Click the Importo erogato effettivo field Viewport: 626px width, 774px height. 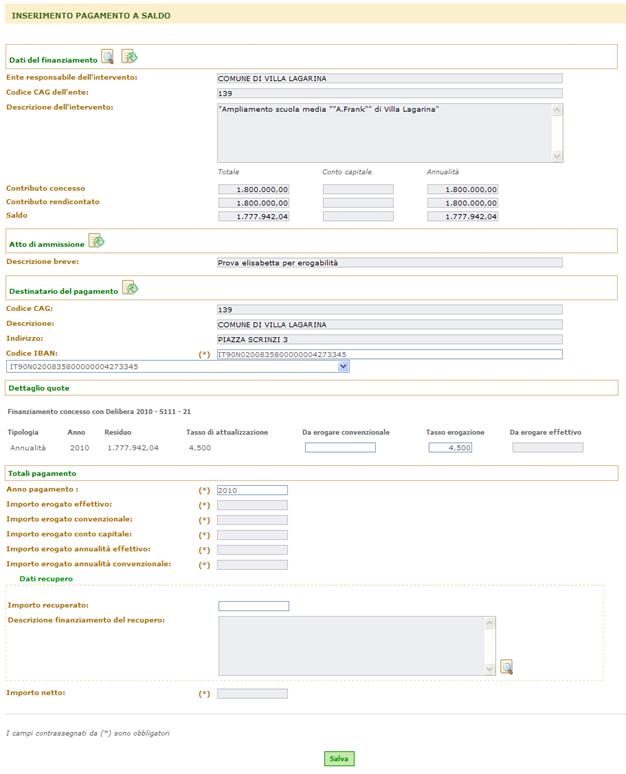tap(252, 505)
